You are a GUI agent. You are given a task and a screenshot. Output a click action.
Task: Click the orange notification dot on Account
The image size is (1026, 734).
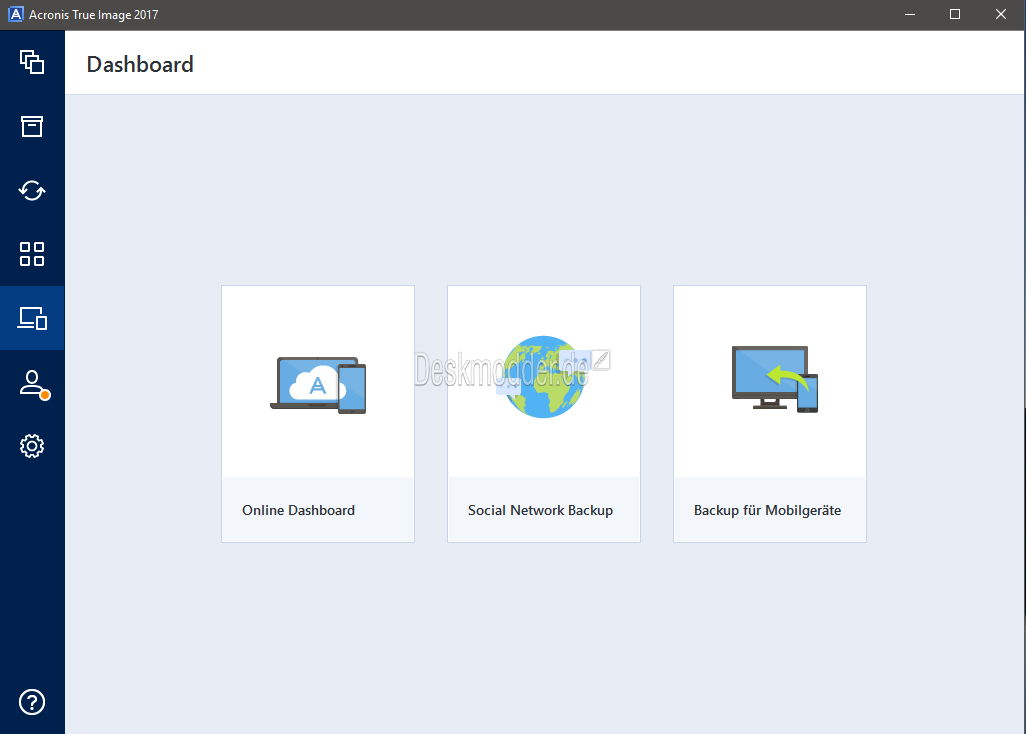click(45, 395)
